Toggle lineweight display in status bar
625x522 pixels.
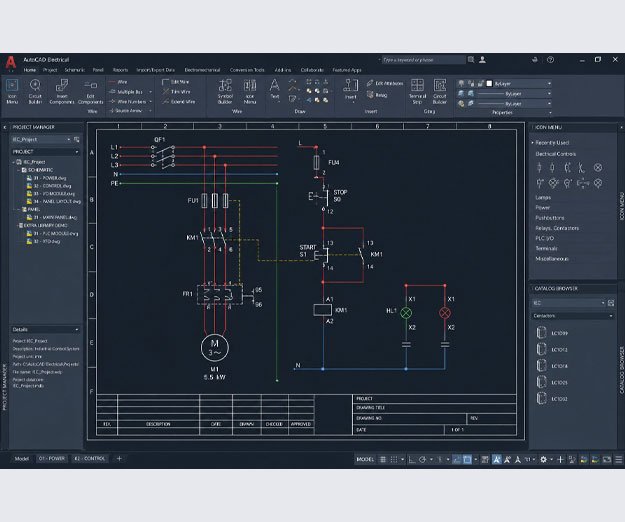click(x=485, y=459)
